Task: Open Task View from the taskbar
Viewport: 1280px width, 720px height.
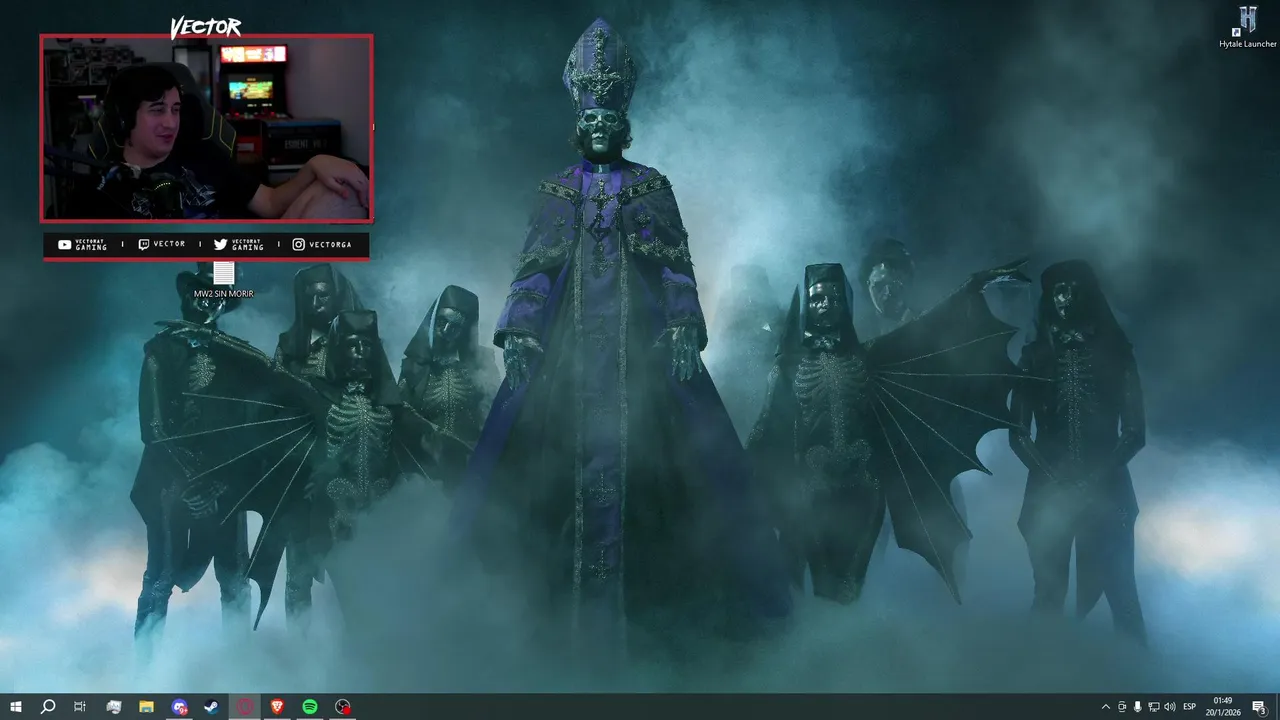Action: tap(80, 707)
